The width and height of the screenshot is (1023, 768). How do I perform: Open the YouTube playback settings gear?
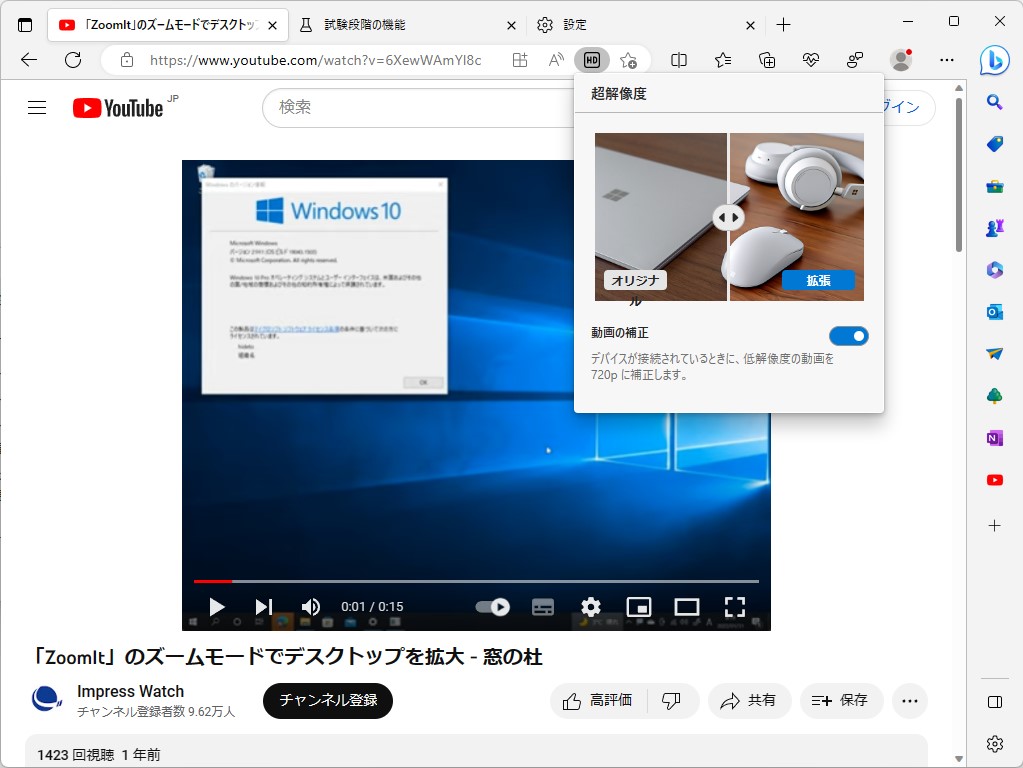click(590, 606)
